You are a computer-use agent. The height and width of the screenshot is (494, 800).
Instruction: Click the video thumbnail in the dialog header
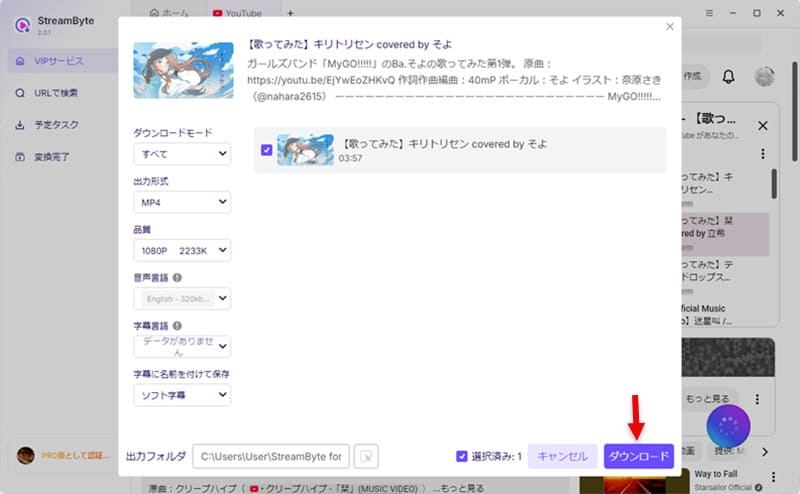183,70
